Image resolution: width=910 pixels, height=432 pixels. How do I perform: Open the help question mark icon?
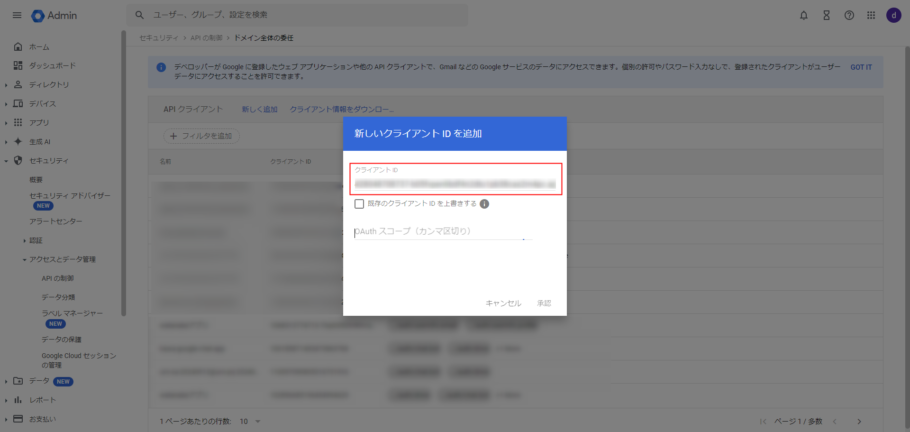click(x=849, y=15)
